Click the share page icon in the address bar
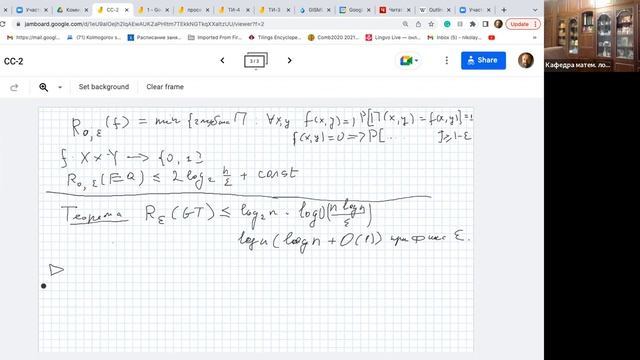Screen dimensions: 640x360 [x=418, y=24]
